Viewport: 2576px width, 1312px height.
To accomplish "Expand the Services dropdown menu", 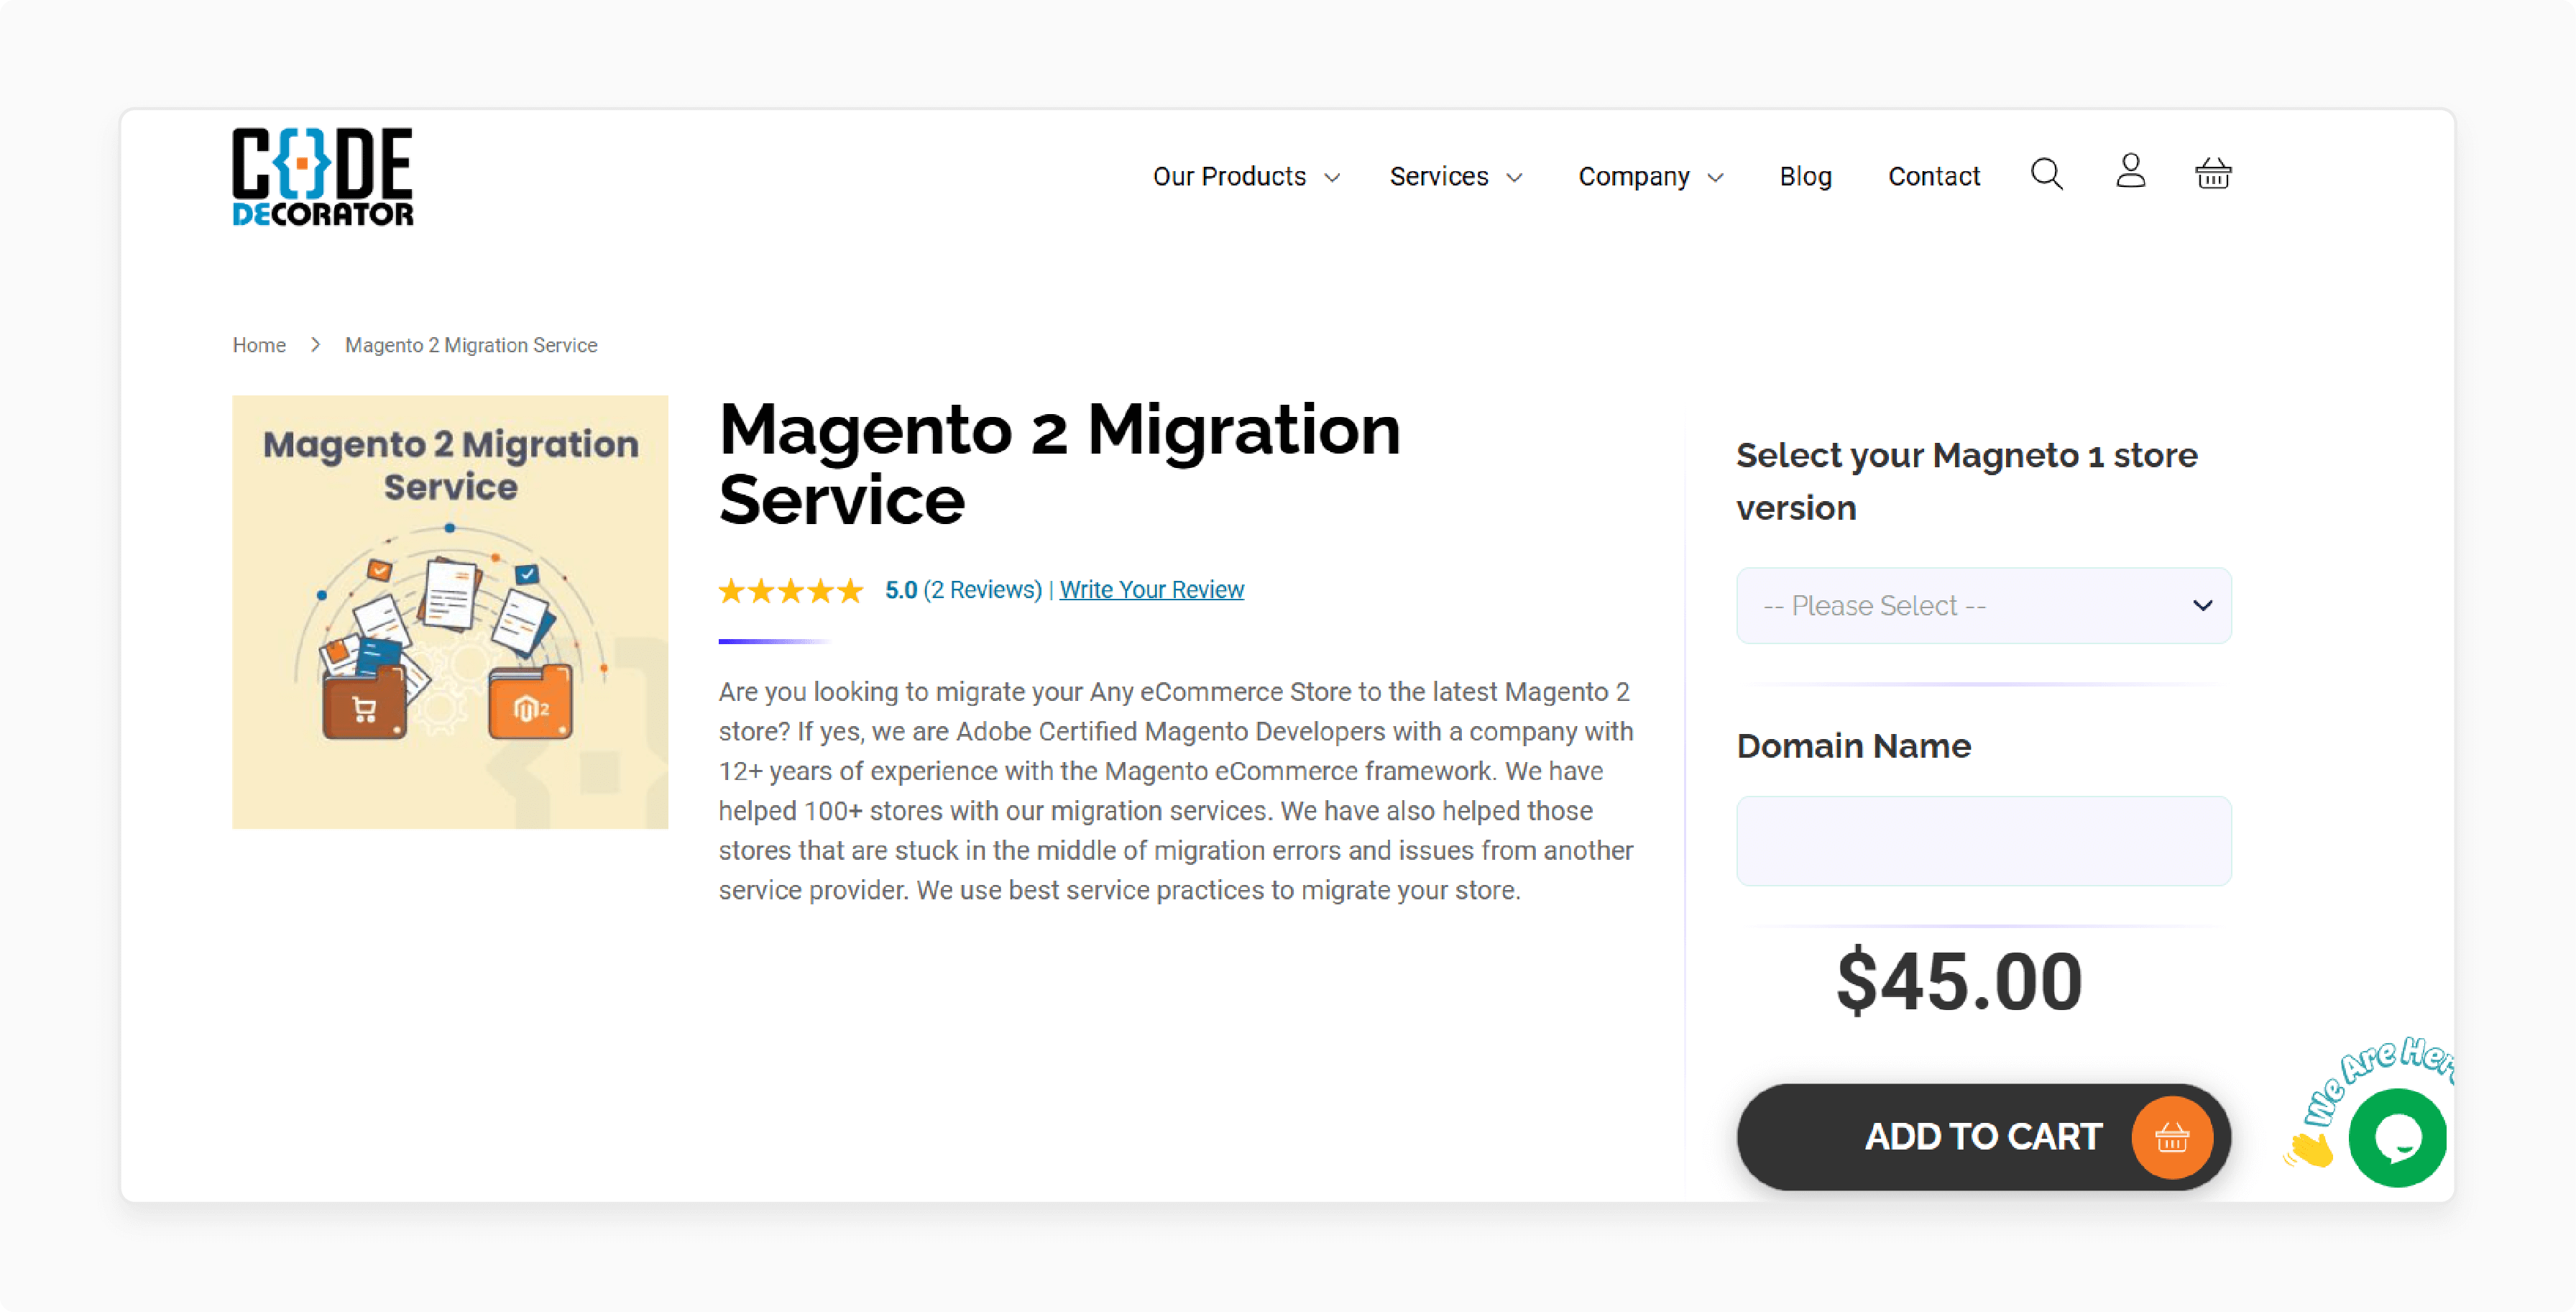I will (1453, 175).
